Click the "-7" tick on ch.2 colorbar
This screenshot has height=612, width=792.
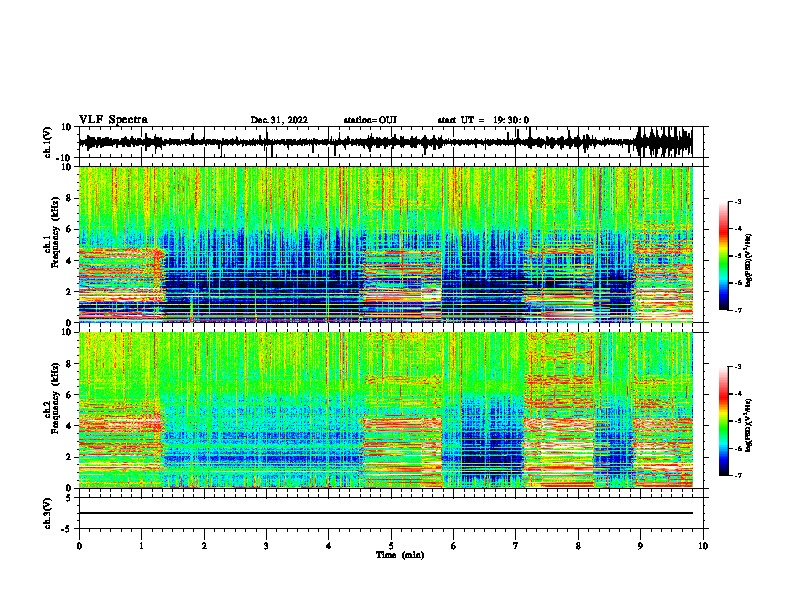tap(738, 475)
